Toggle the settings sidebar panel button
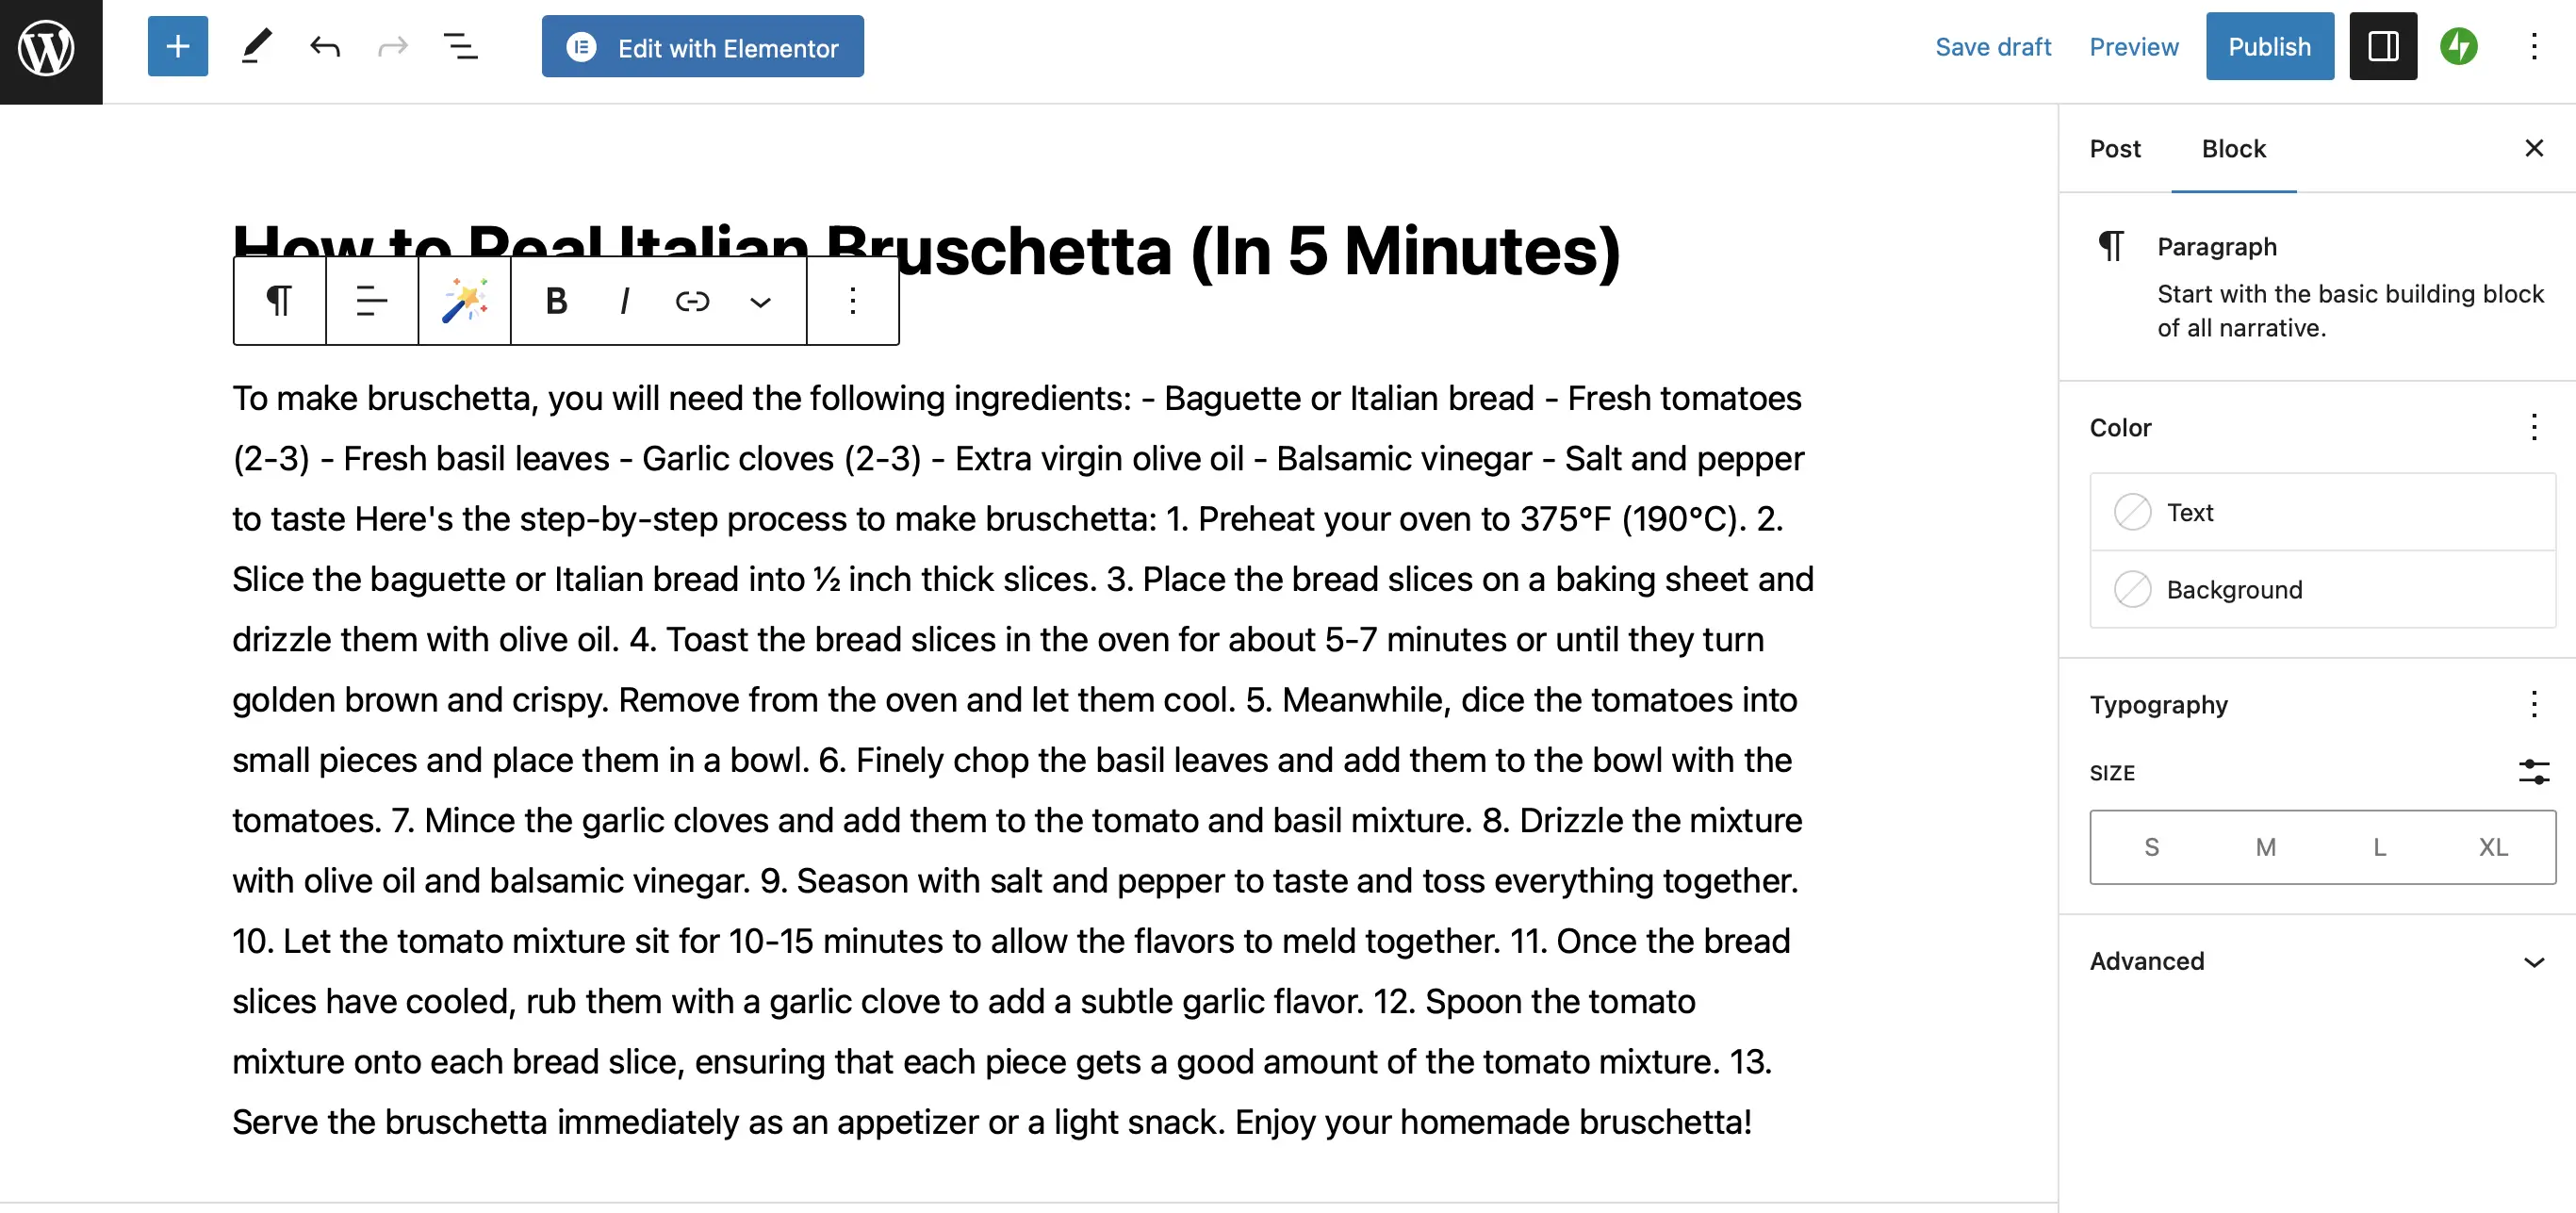The image size is (2576, 1213). click(x=2383, y=47)
